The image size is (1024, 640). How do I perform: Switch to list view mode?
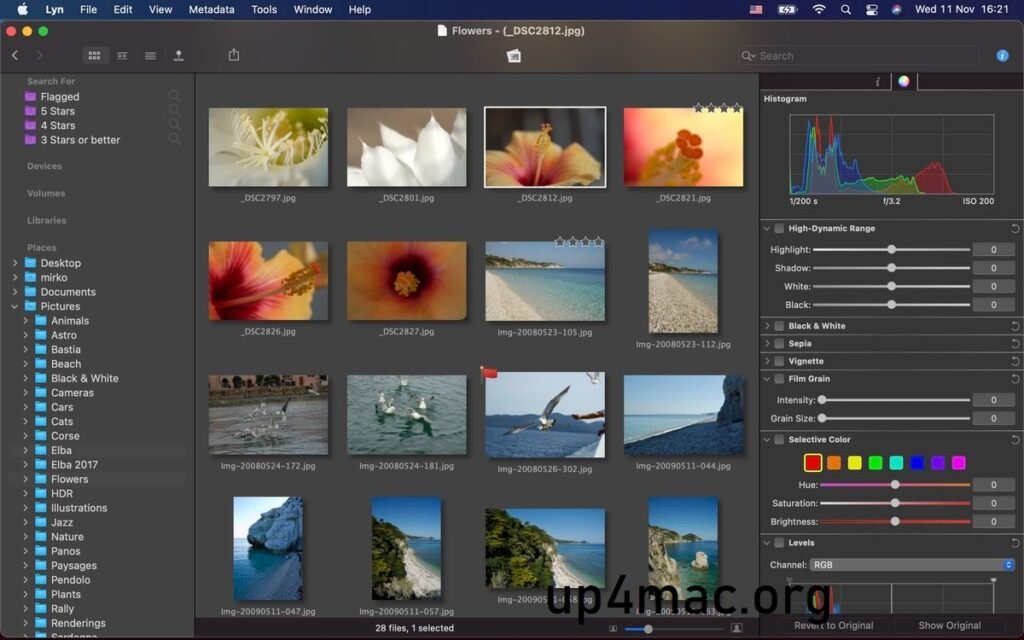150,56
